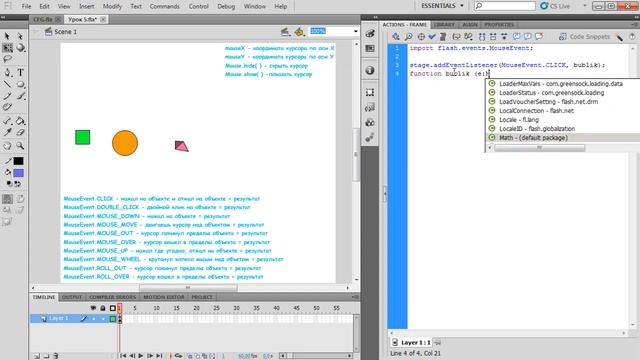Click the Play button in timeline
Image resolution: width=640 pixels, height=360 pixels.
point(141,356)
